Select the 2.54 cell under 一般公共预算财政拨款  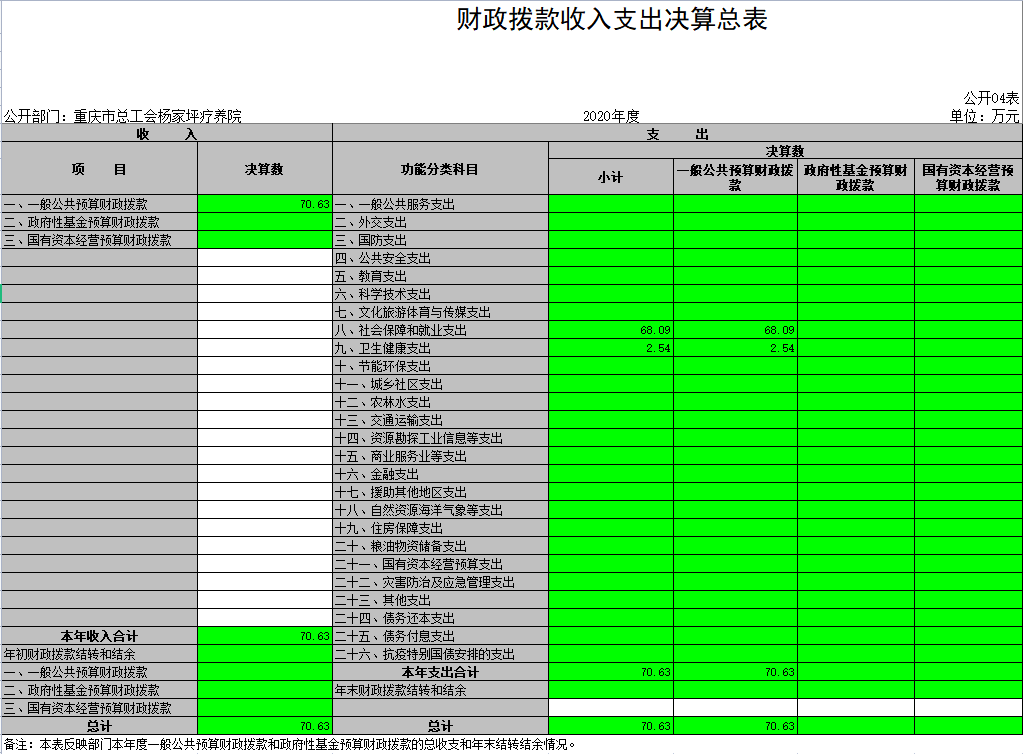[x=735, y=348]
